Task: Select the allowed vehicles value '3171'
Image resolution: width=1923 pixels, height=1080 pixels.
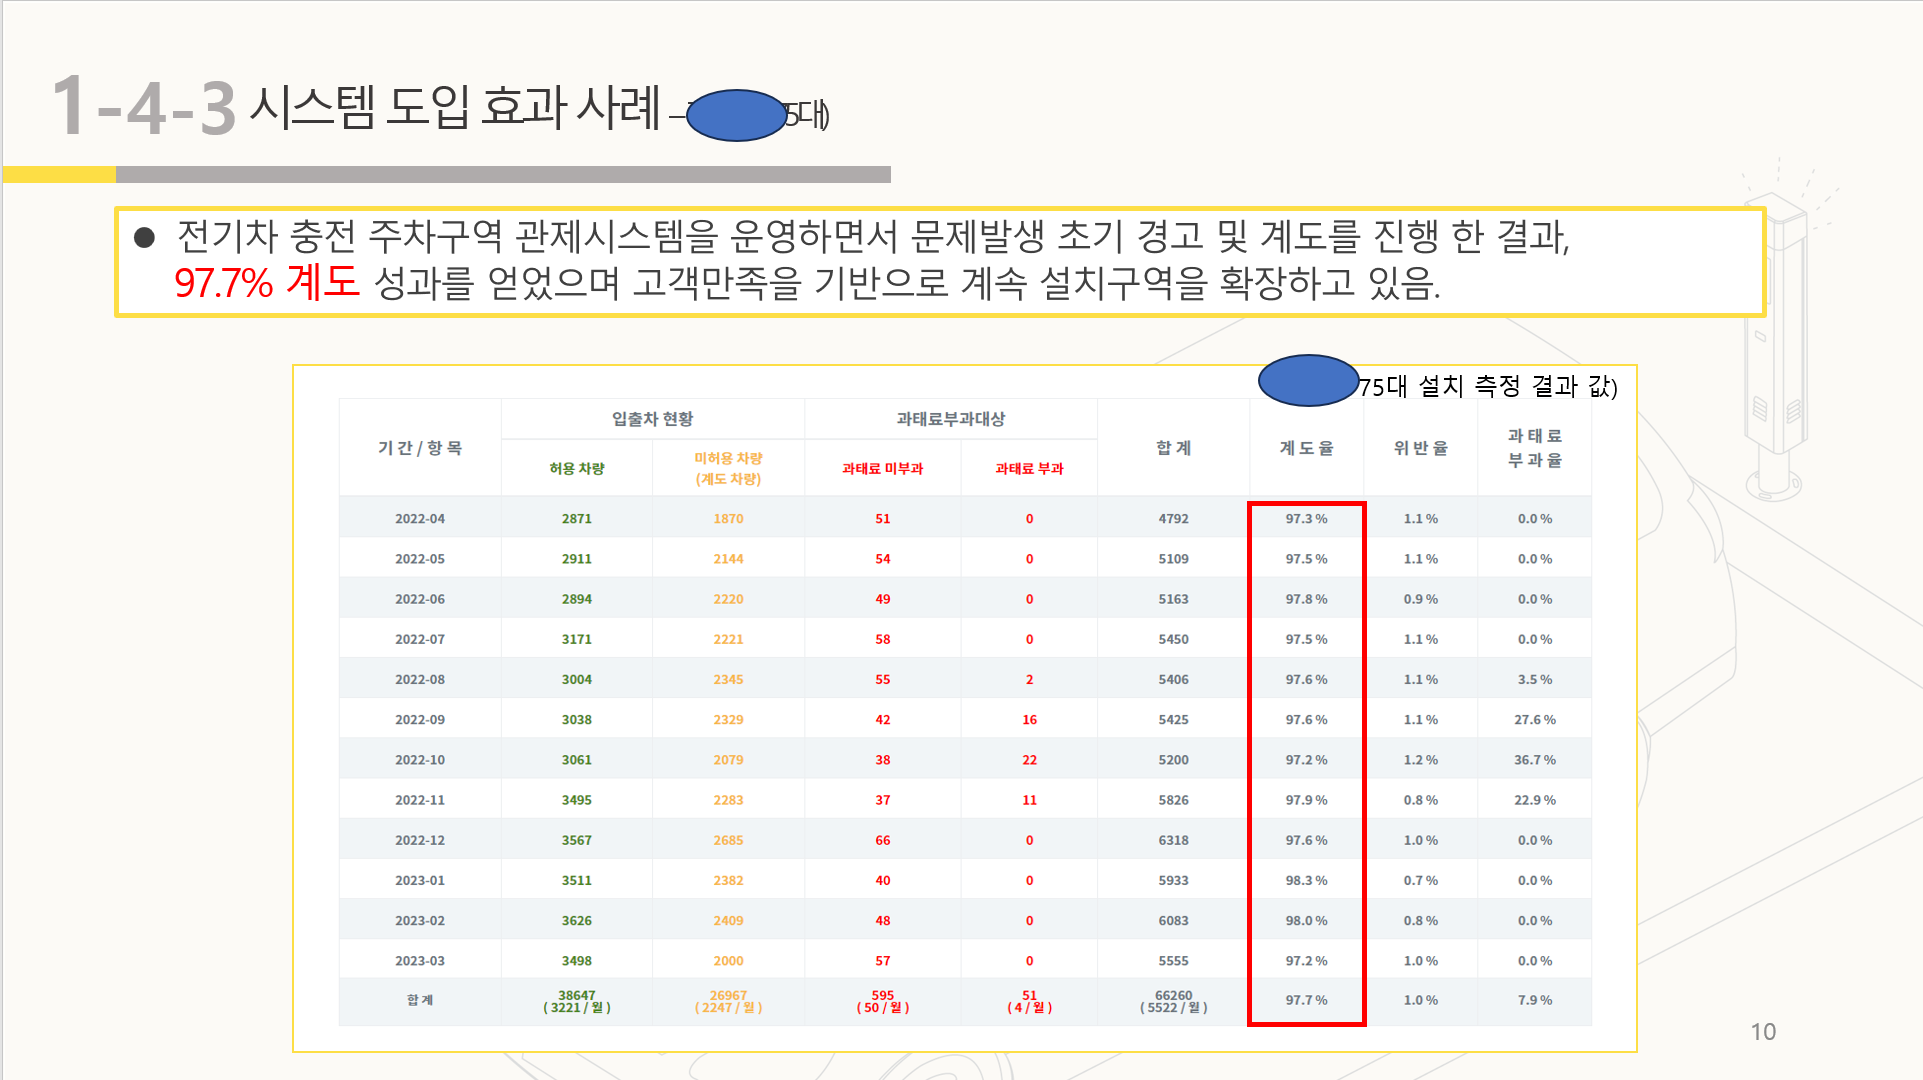Action: click(x=577, y=639)
